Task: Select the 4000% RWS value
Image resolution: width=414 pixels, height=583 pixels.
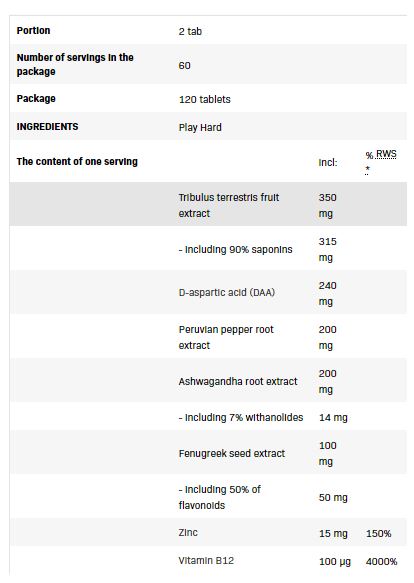Action: click(x=382, y=561)
